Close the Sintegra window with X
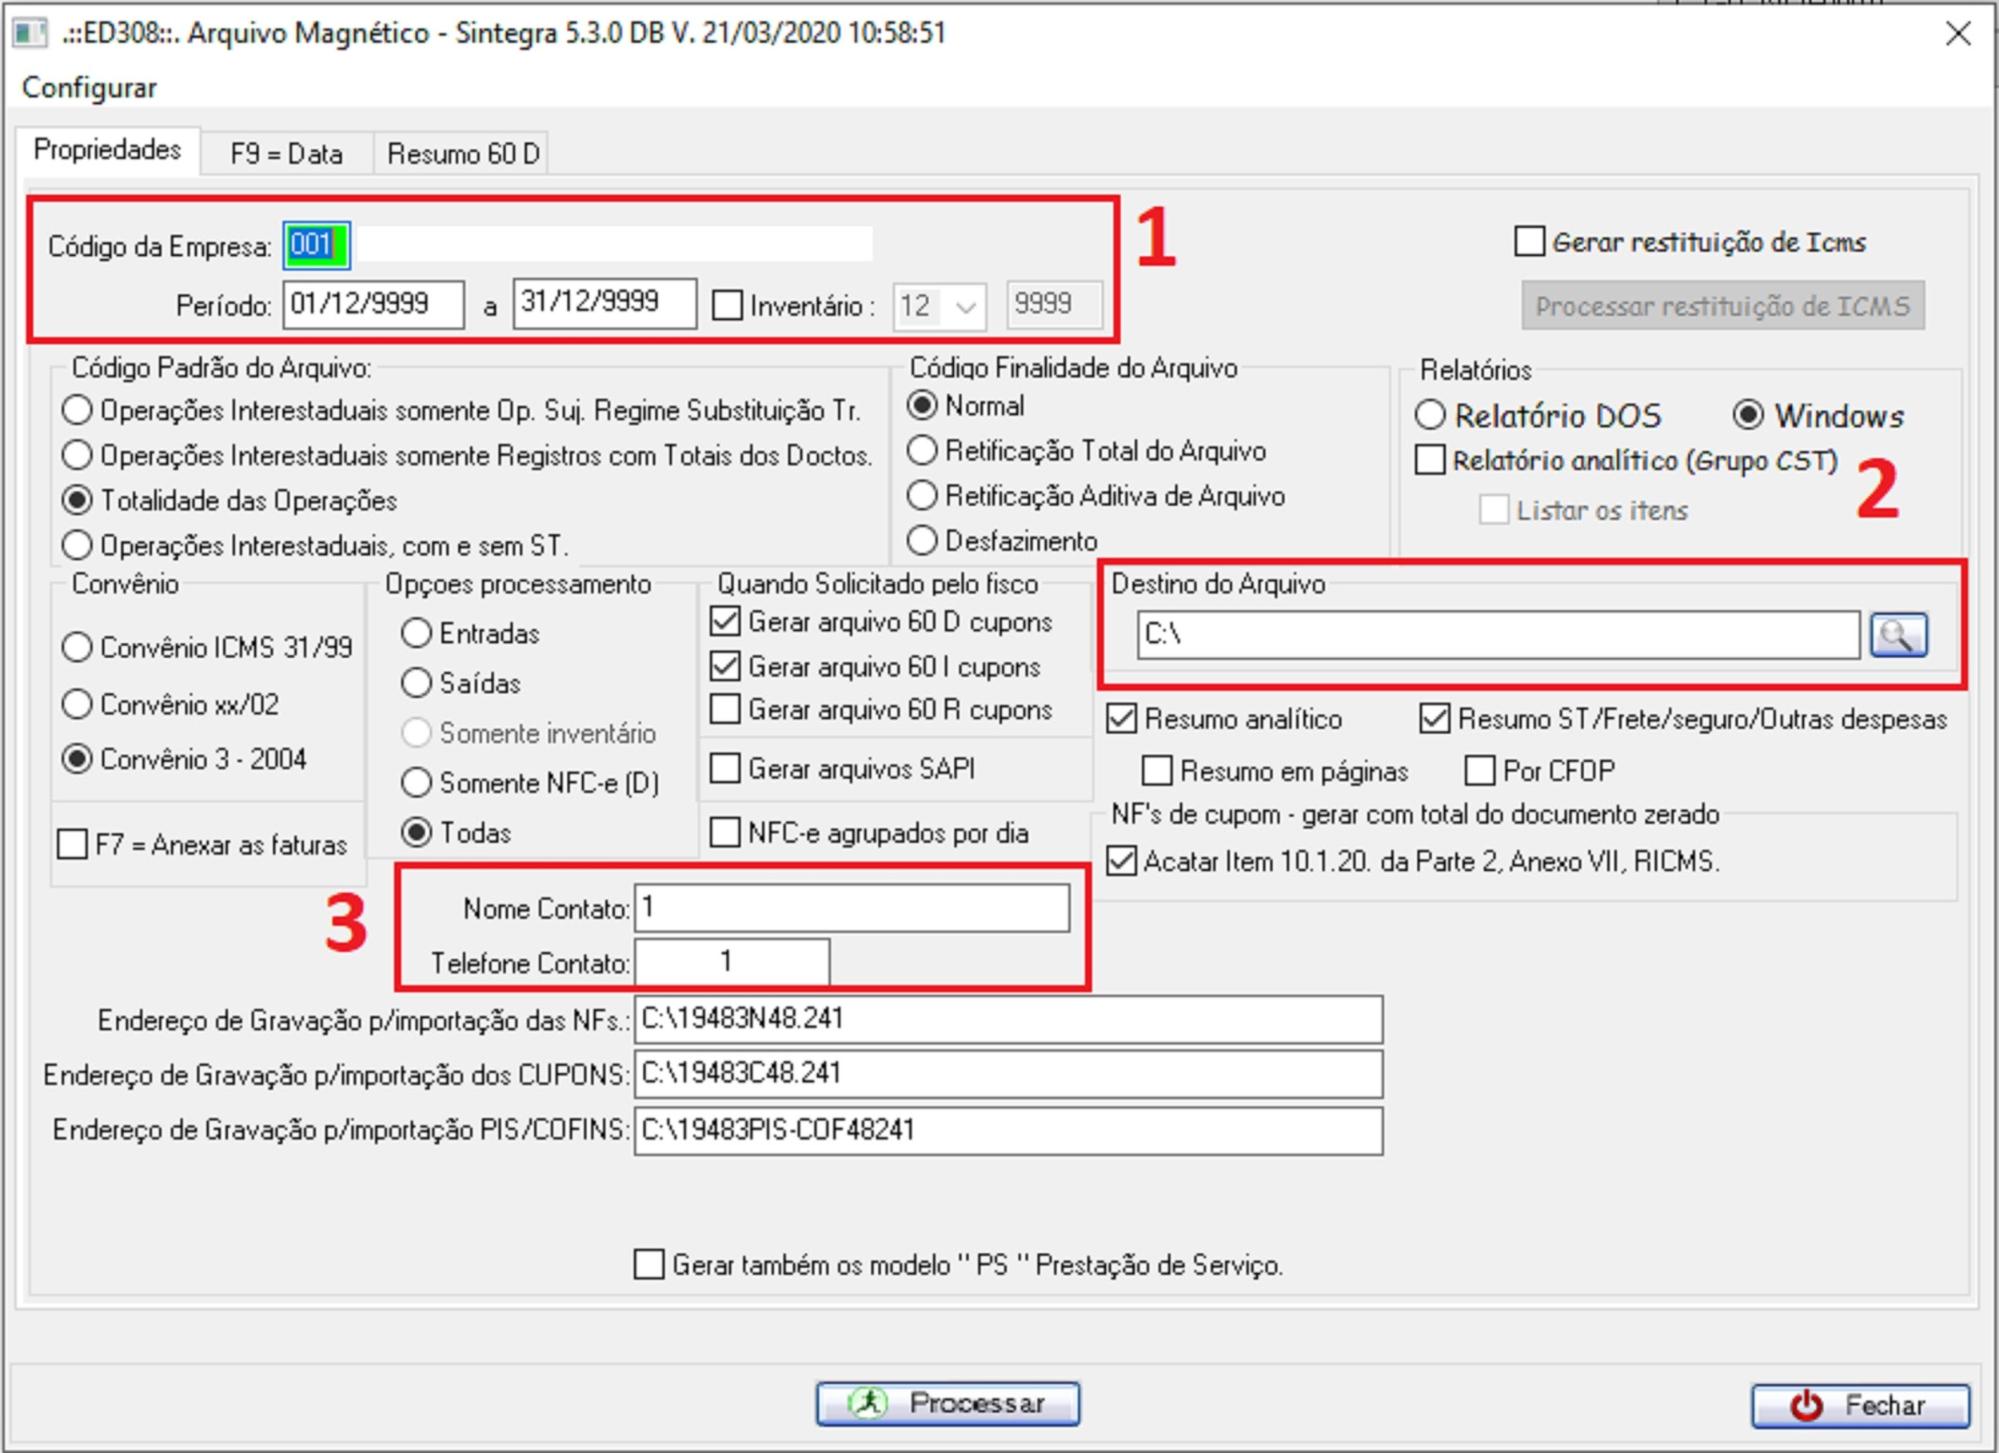1999x1453 pixels. click(x=1958, y=34)
